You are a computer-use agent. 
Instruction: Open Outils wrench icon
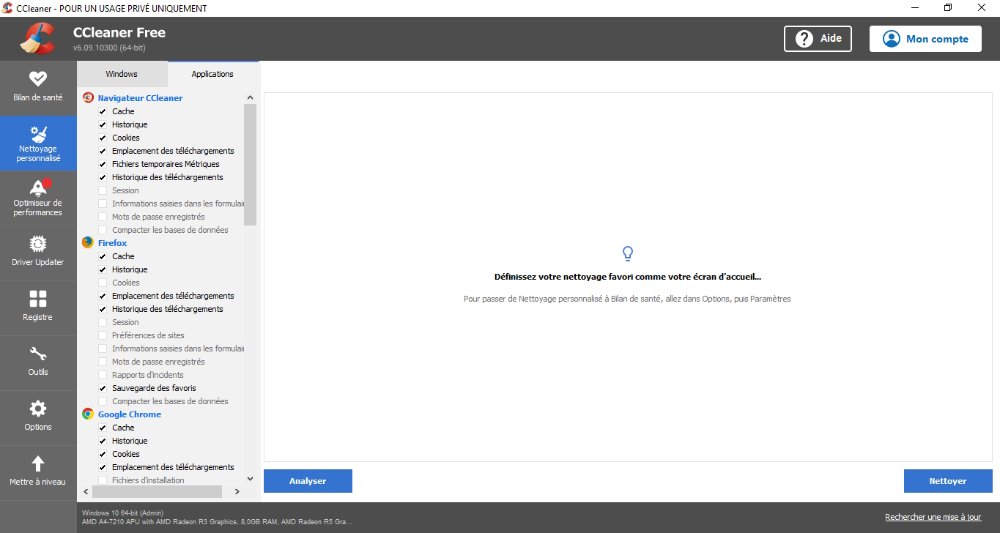pyautogui.click(x=38, y=353)
